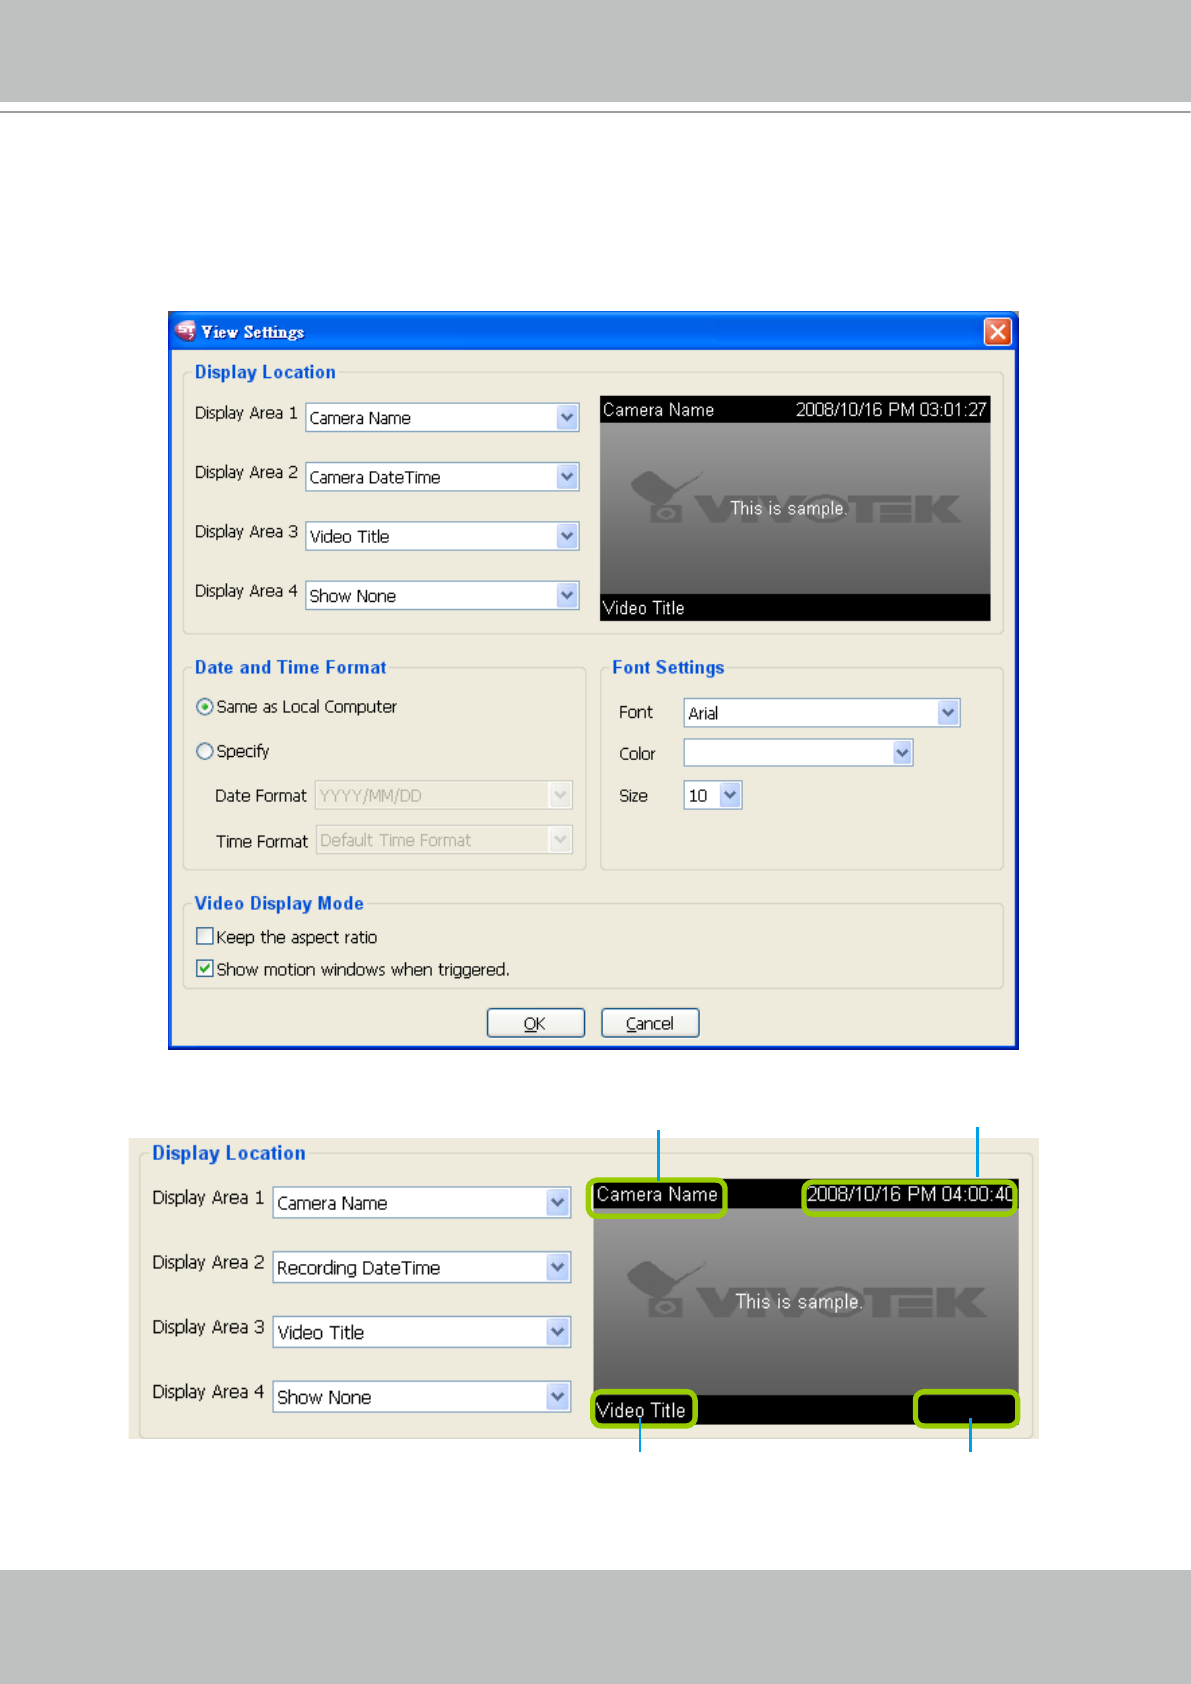Viewport: 1191px width, 1684px height.
Task: Open the lower panel's Display Area 1 Camera Name dropdown
Action: (x=422, y=1202)
